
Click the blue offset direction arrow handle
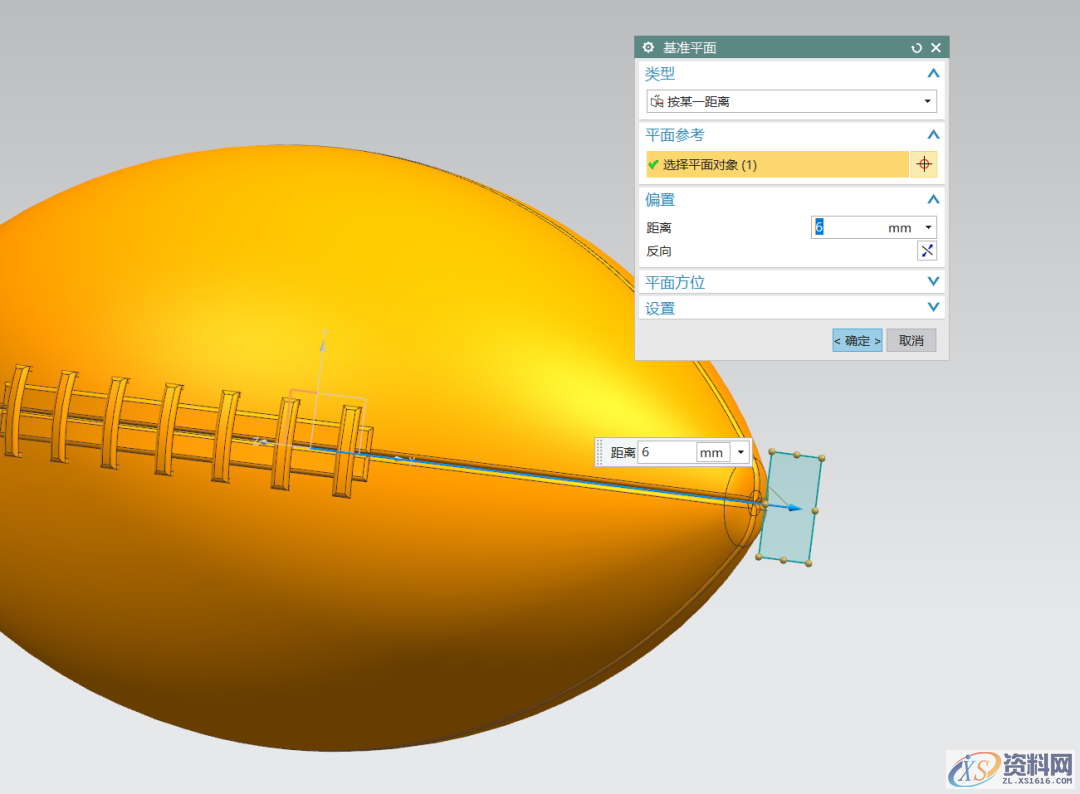coord(795,508)
